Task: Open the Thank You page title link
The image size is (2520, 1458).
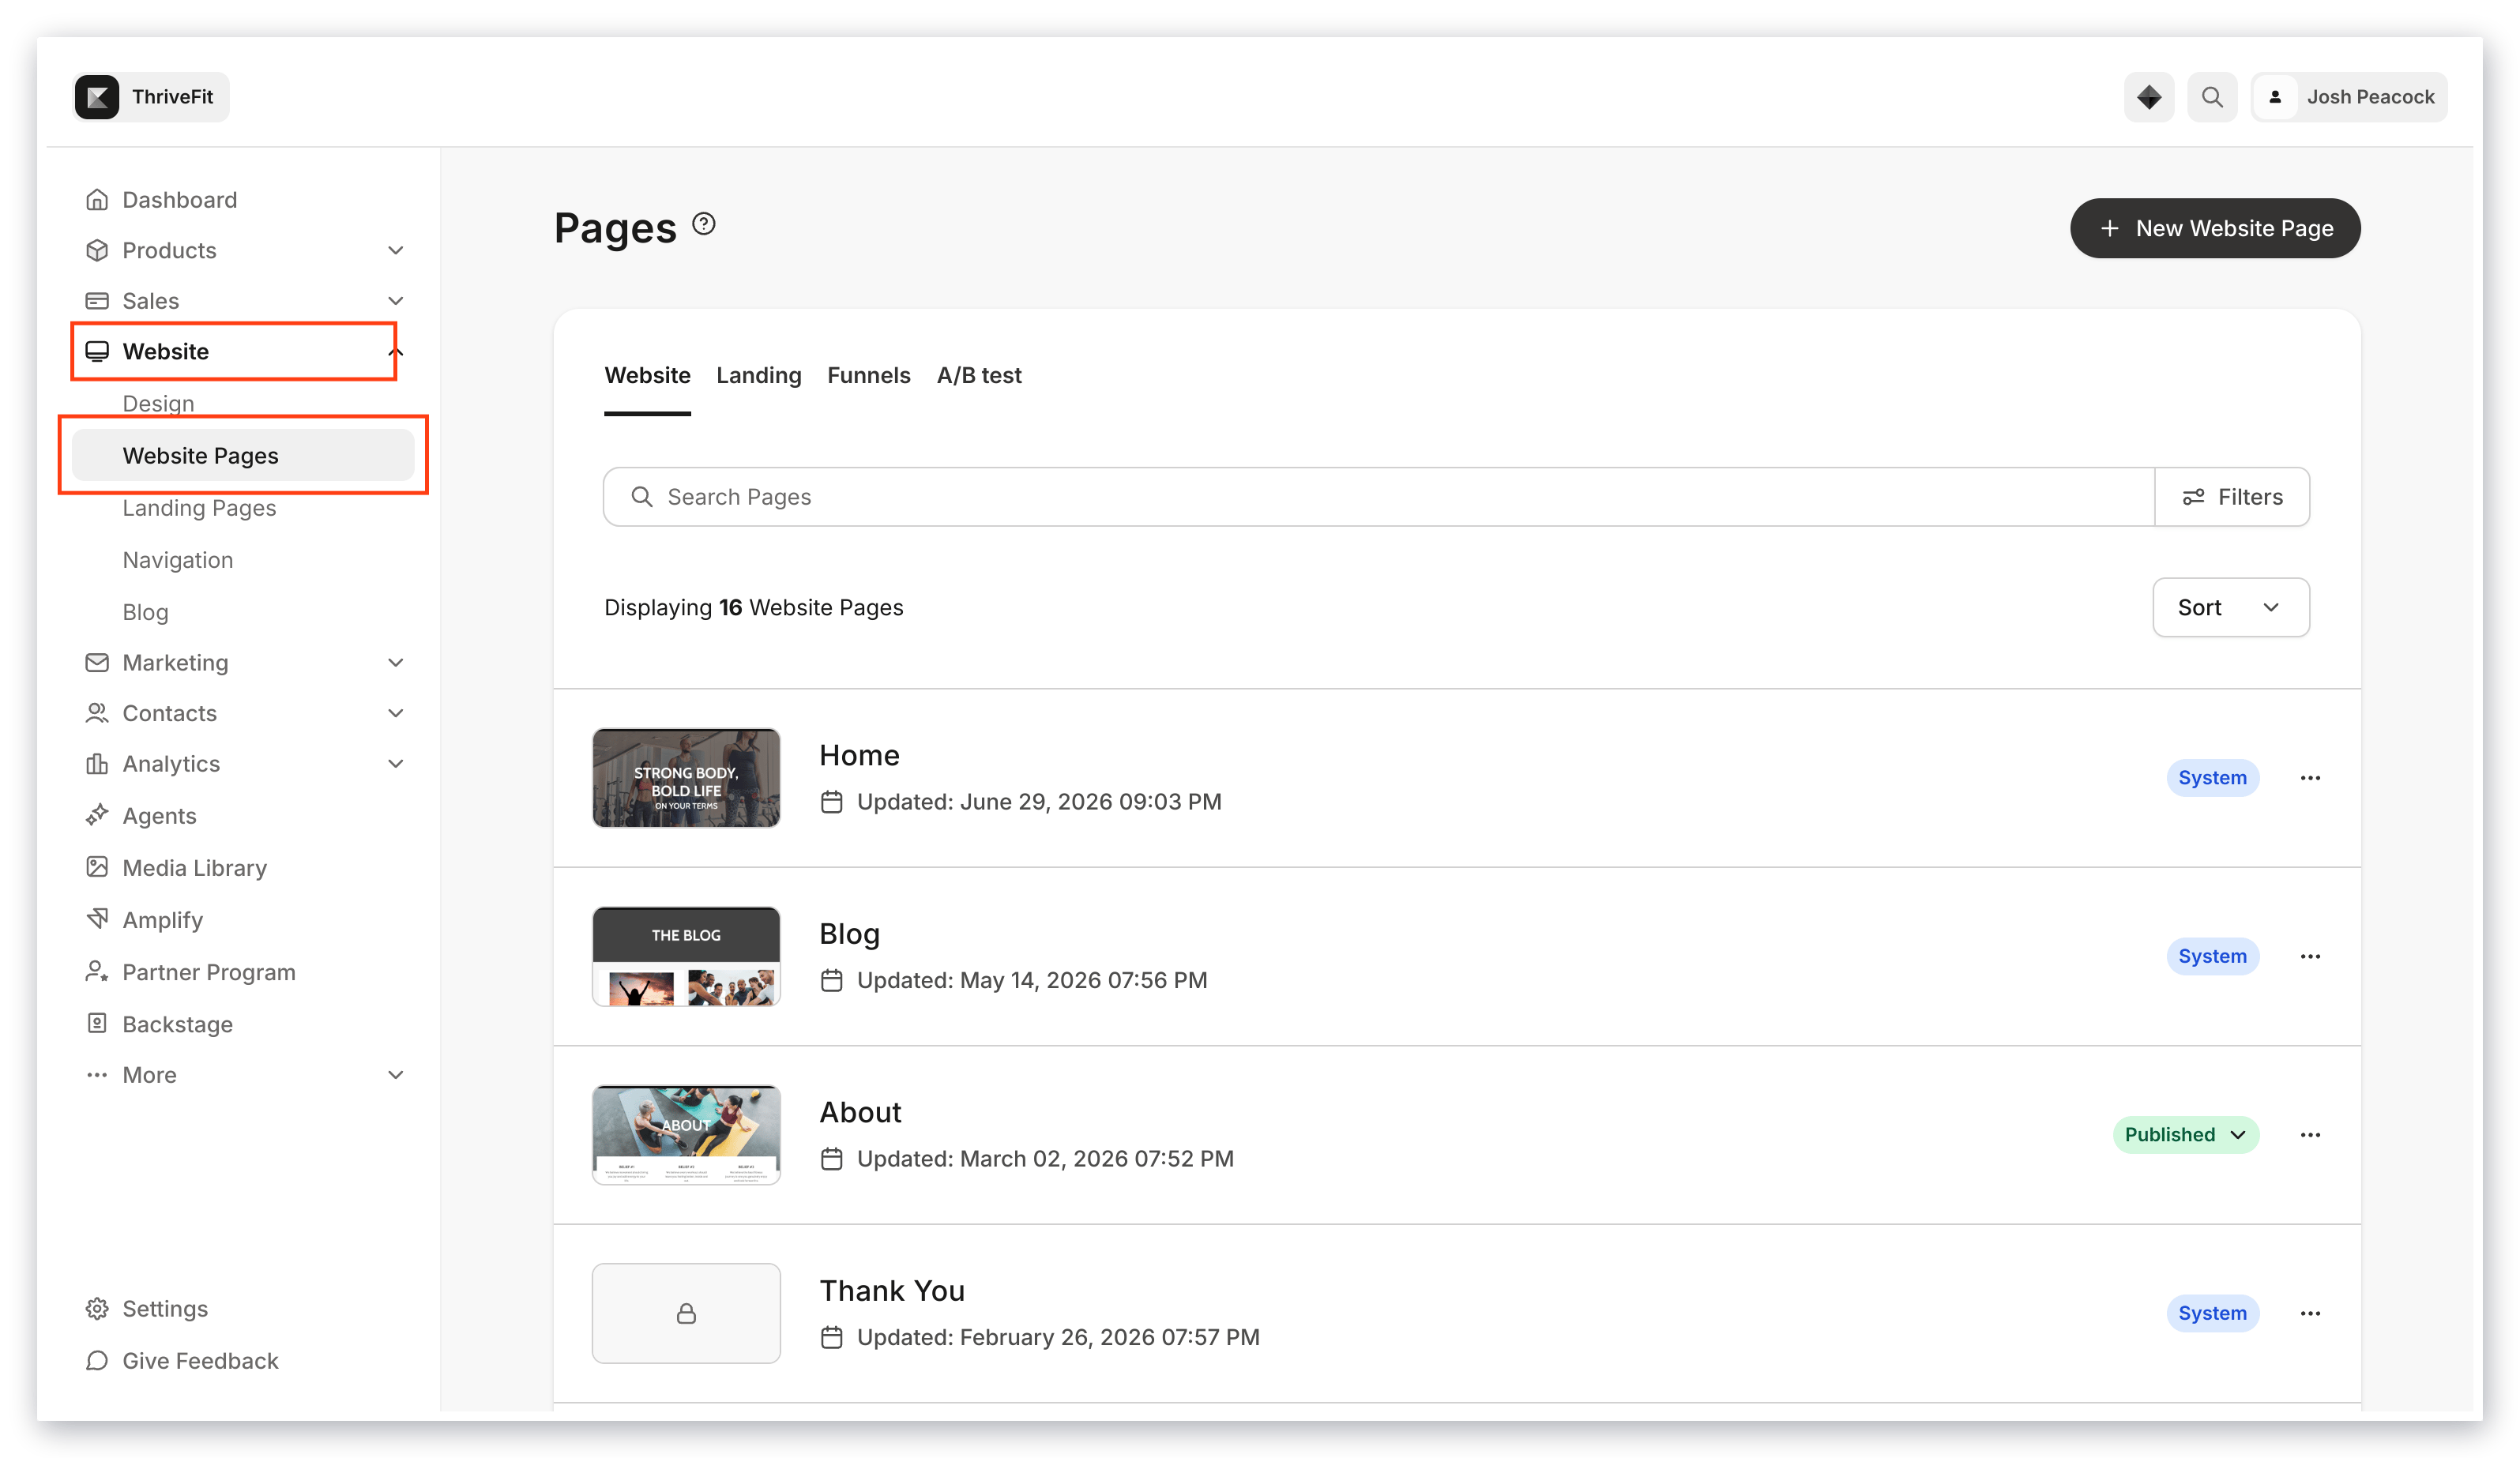Action: (892, 1290)
